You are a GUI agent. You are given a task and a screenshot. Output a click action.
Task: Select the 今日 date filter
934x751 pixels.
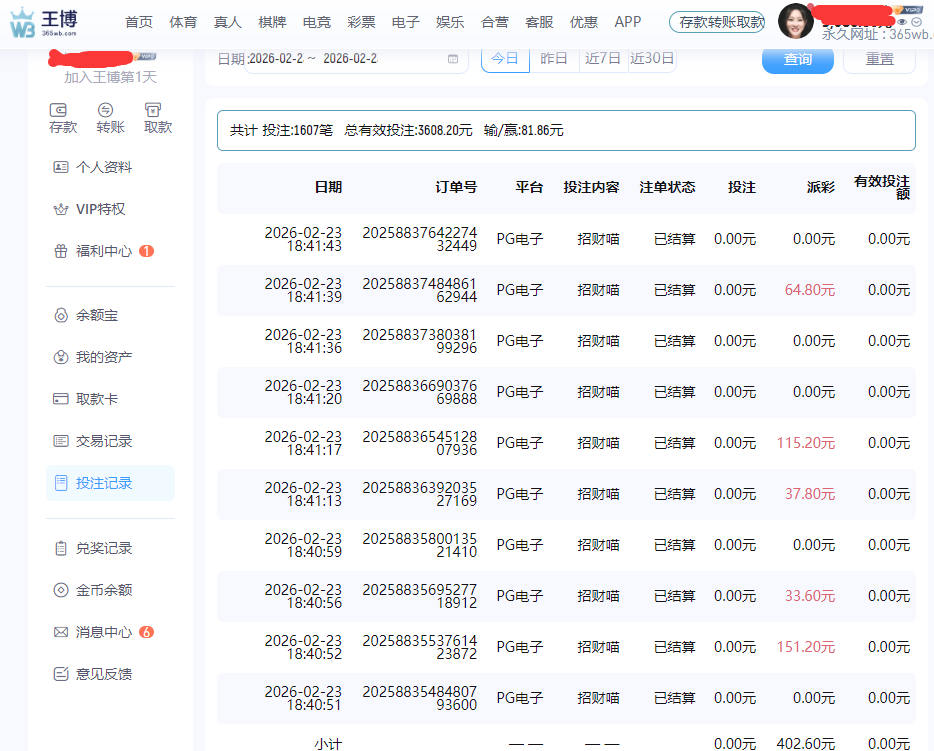click(506, 59)
